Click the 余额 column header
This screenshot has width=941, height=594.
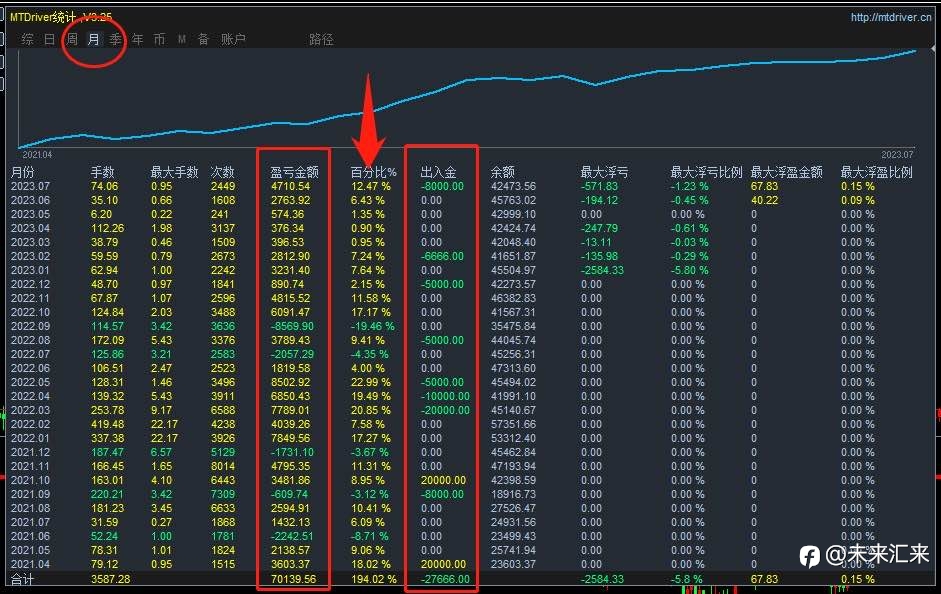click(x=502, y=172)
